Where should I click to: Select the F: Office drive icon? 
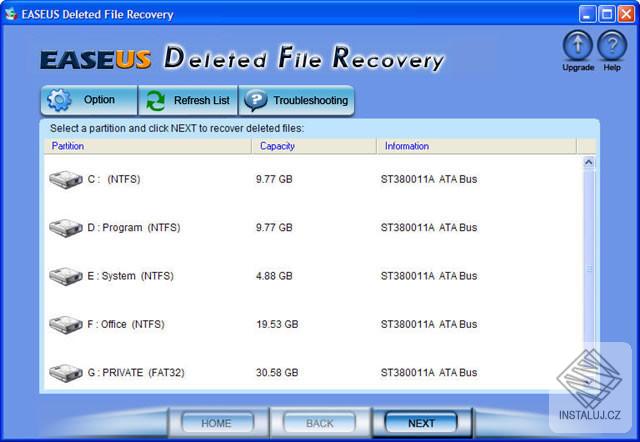[x=66, y=324]
